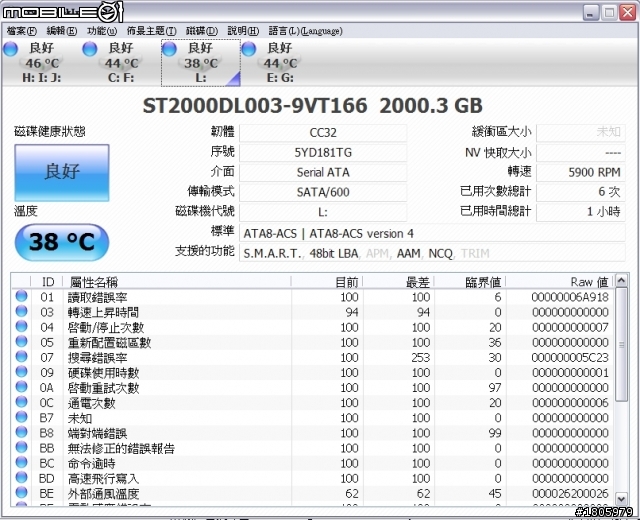The height and width of the screenshot is (520, 640).
Task: Click the 韌體 firmware field CC32
Action: point(323,133)
